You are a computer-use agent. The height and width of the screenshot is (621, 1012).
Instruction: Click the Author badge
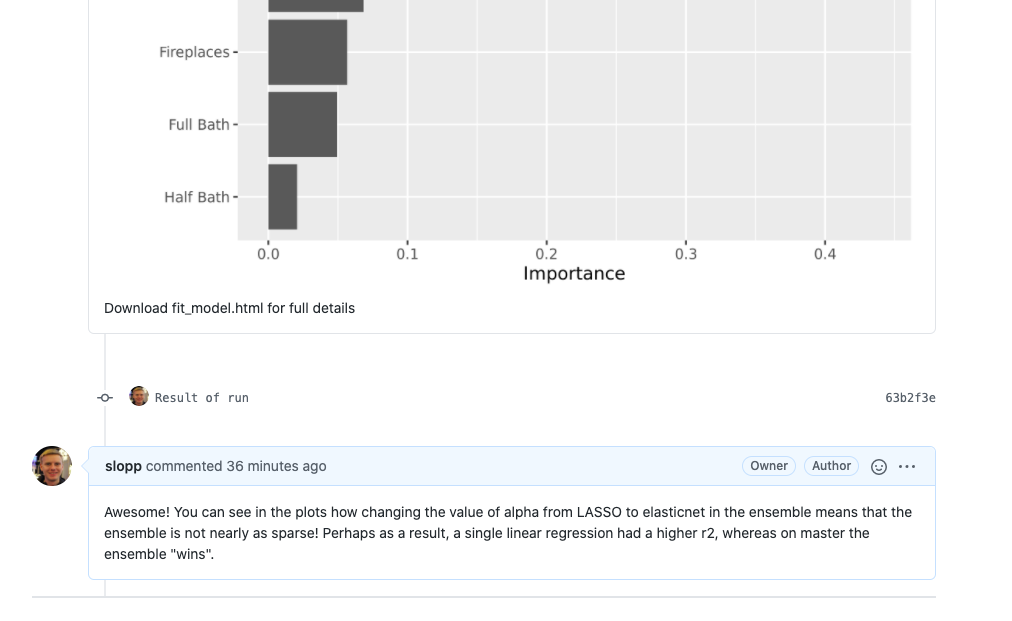pos(831,466)
